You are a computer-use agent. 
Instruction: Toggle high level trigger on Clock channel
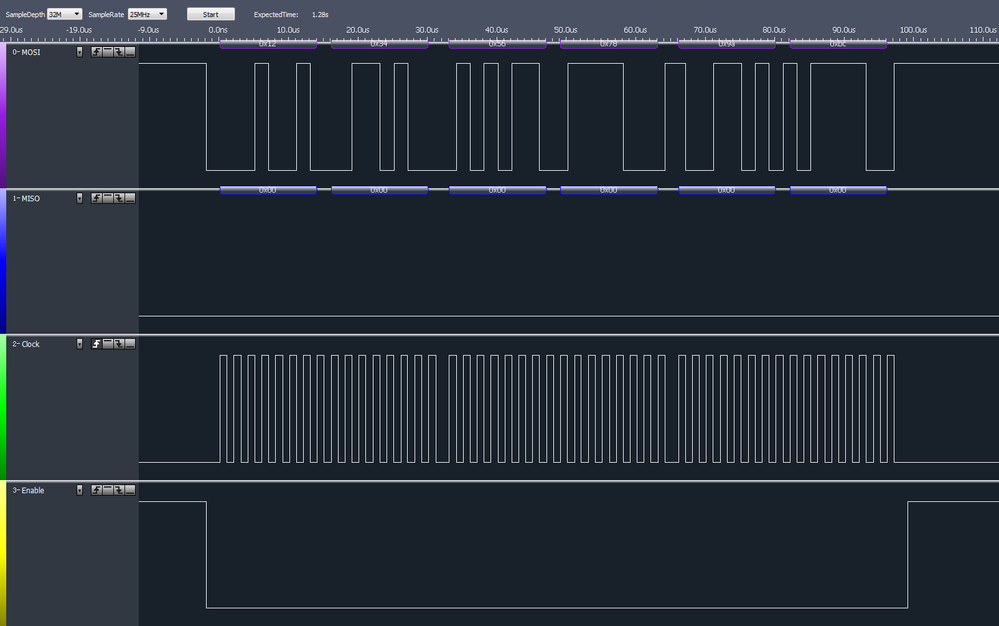click(107, 344)
